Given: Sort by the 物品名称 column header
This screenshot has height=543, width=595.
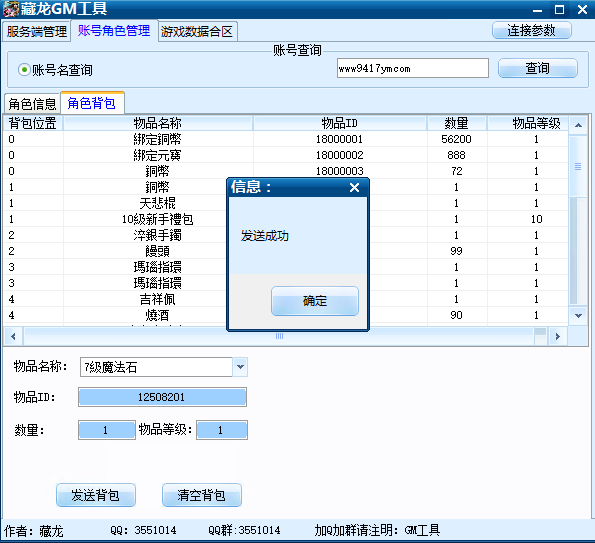Looking at the screenshot, I should point(157,123).
